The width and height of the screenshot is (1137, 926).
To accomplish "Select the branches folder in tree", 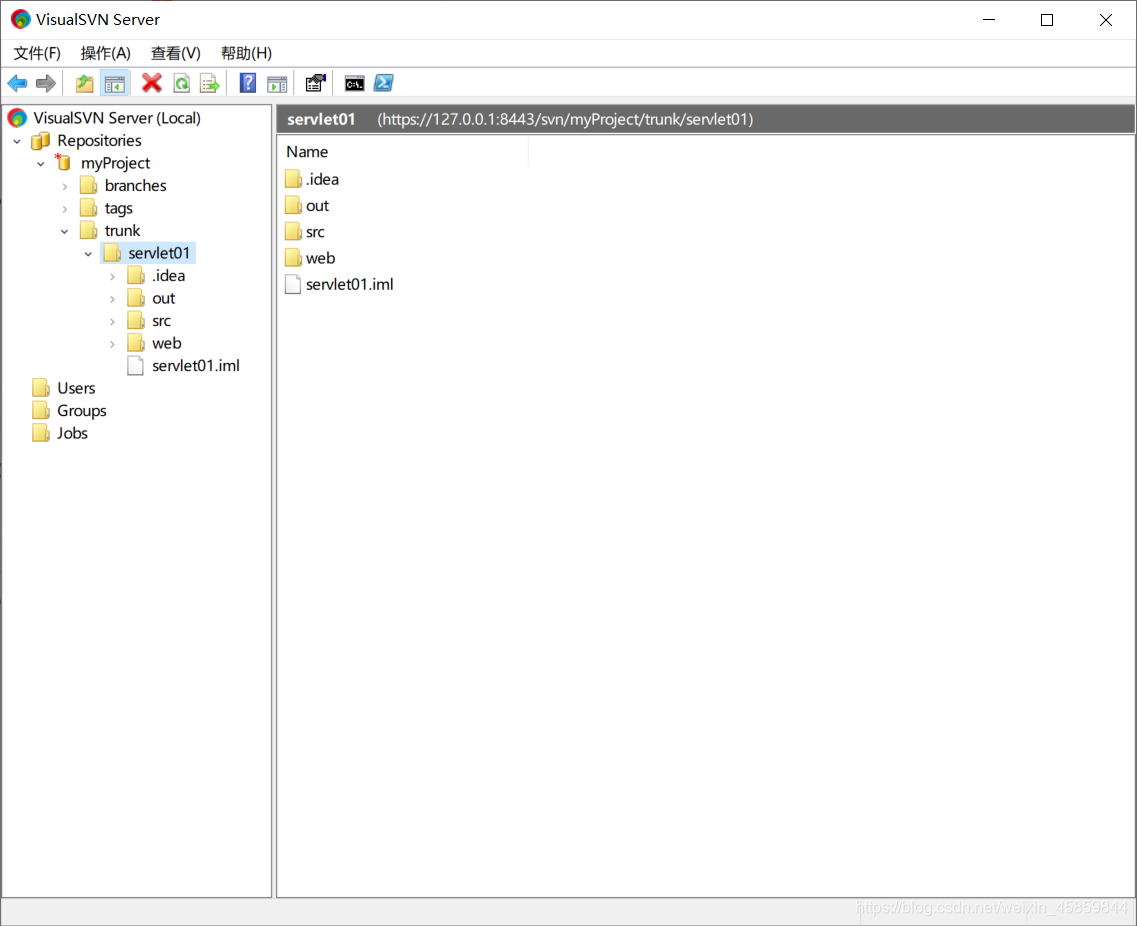I will [x=136, y=185].
